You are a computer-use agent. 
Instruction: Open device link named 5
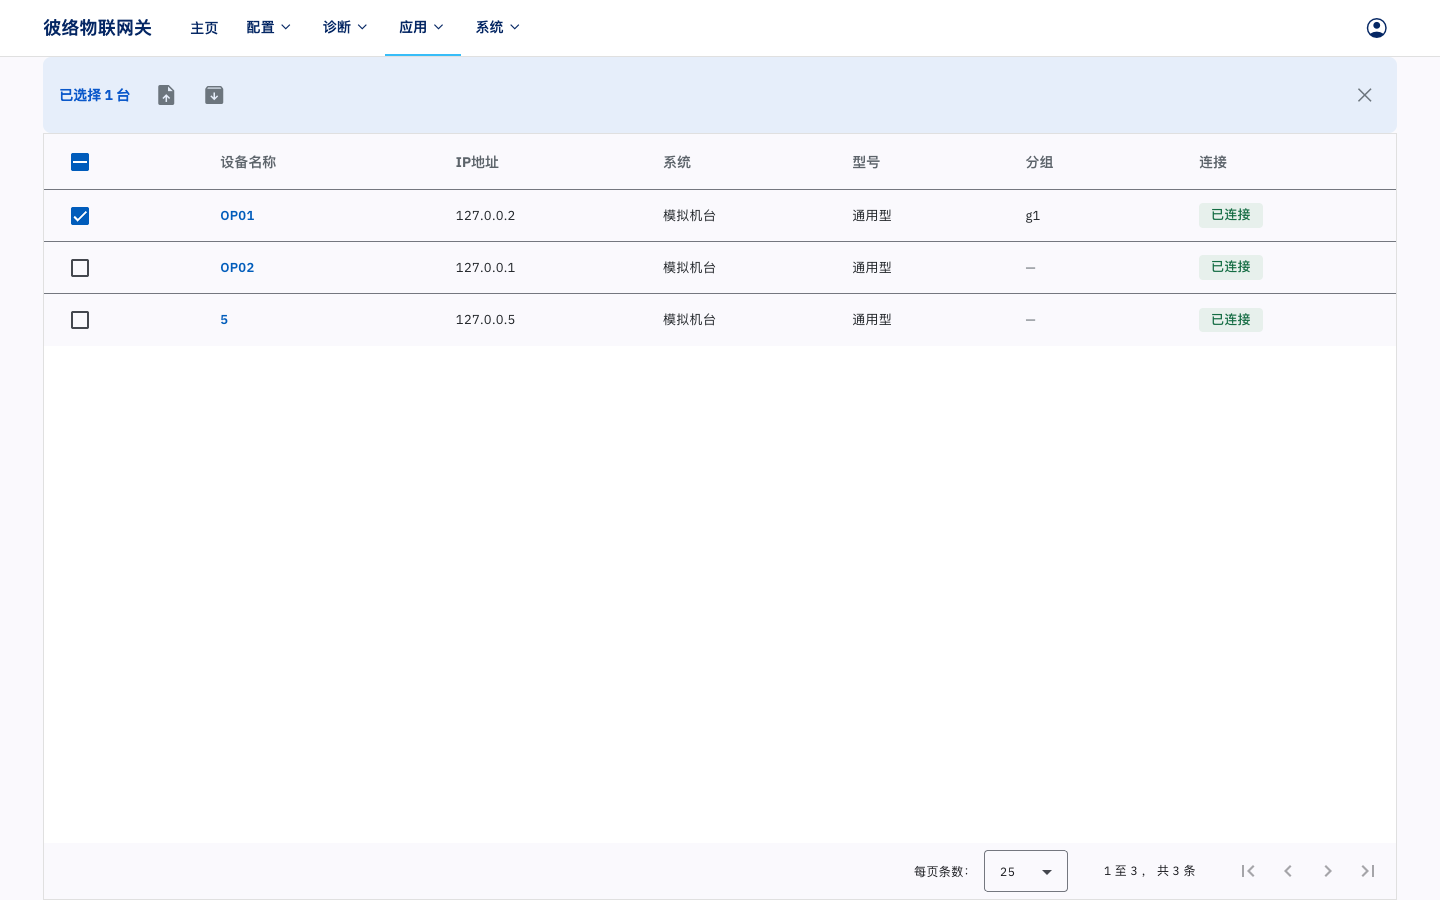224,320
